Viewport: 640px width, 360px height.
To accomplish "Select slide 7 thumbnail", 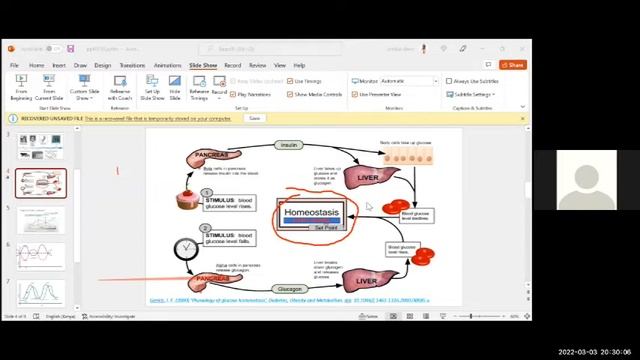I will [41, 293].
